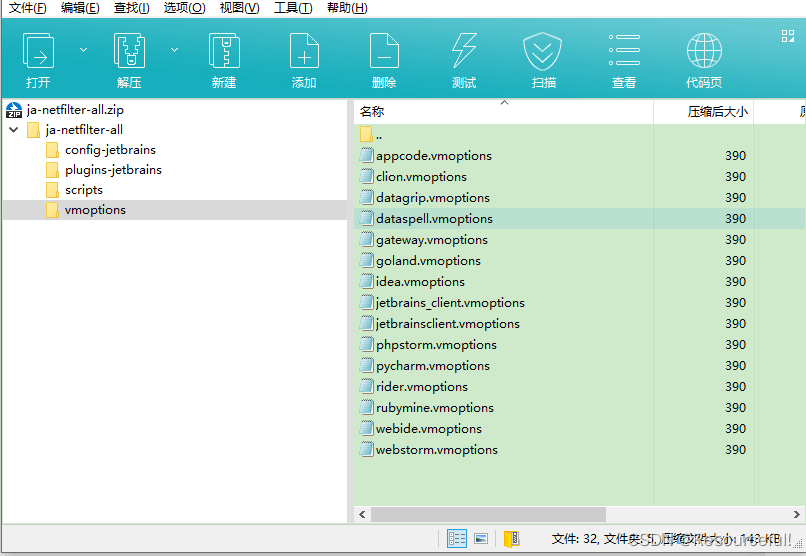Open the dropdown arrow beside 打开
The height and width of the screenshot is (556, 806).
83,50
